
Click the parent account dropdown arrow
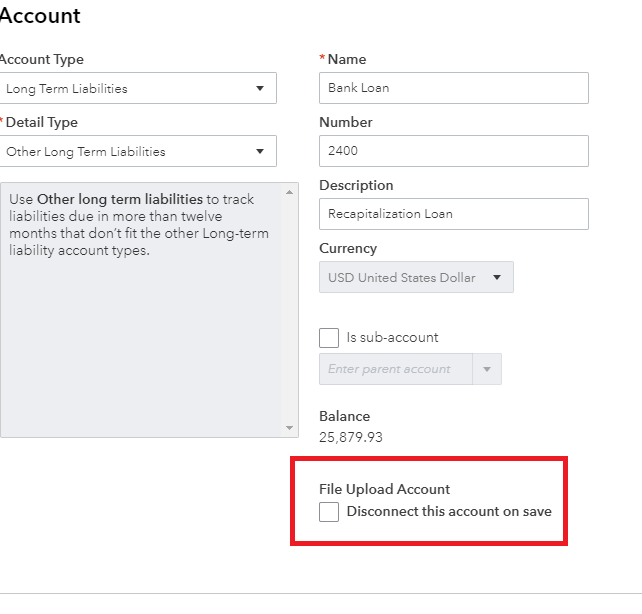click(x=487, y=369)
